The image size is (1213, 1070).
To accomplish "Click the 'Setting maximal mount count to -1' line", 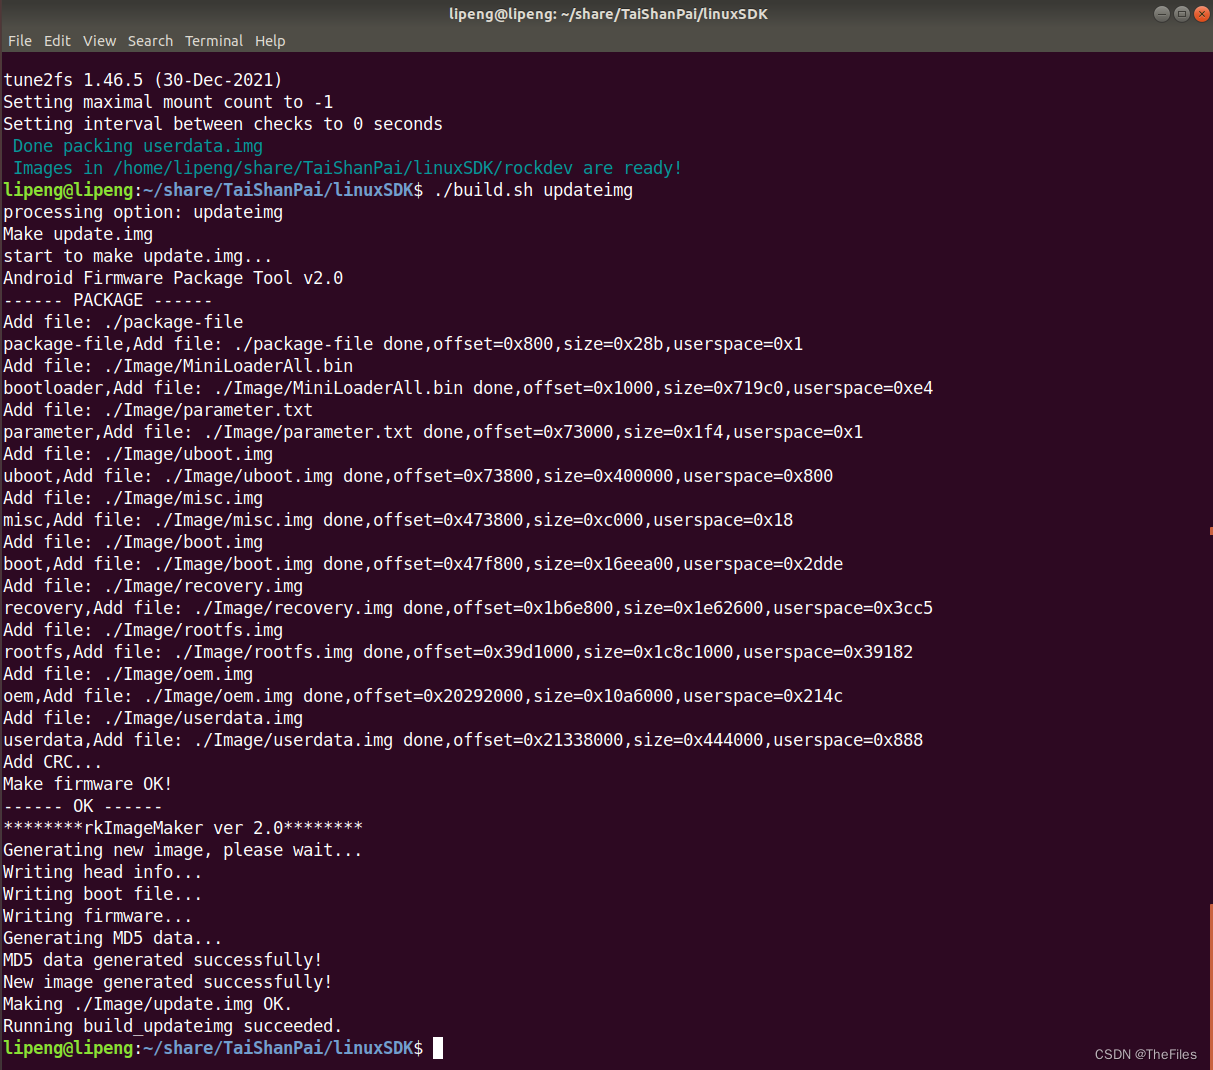I will (x=168, y=102).
